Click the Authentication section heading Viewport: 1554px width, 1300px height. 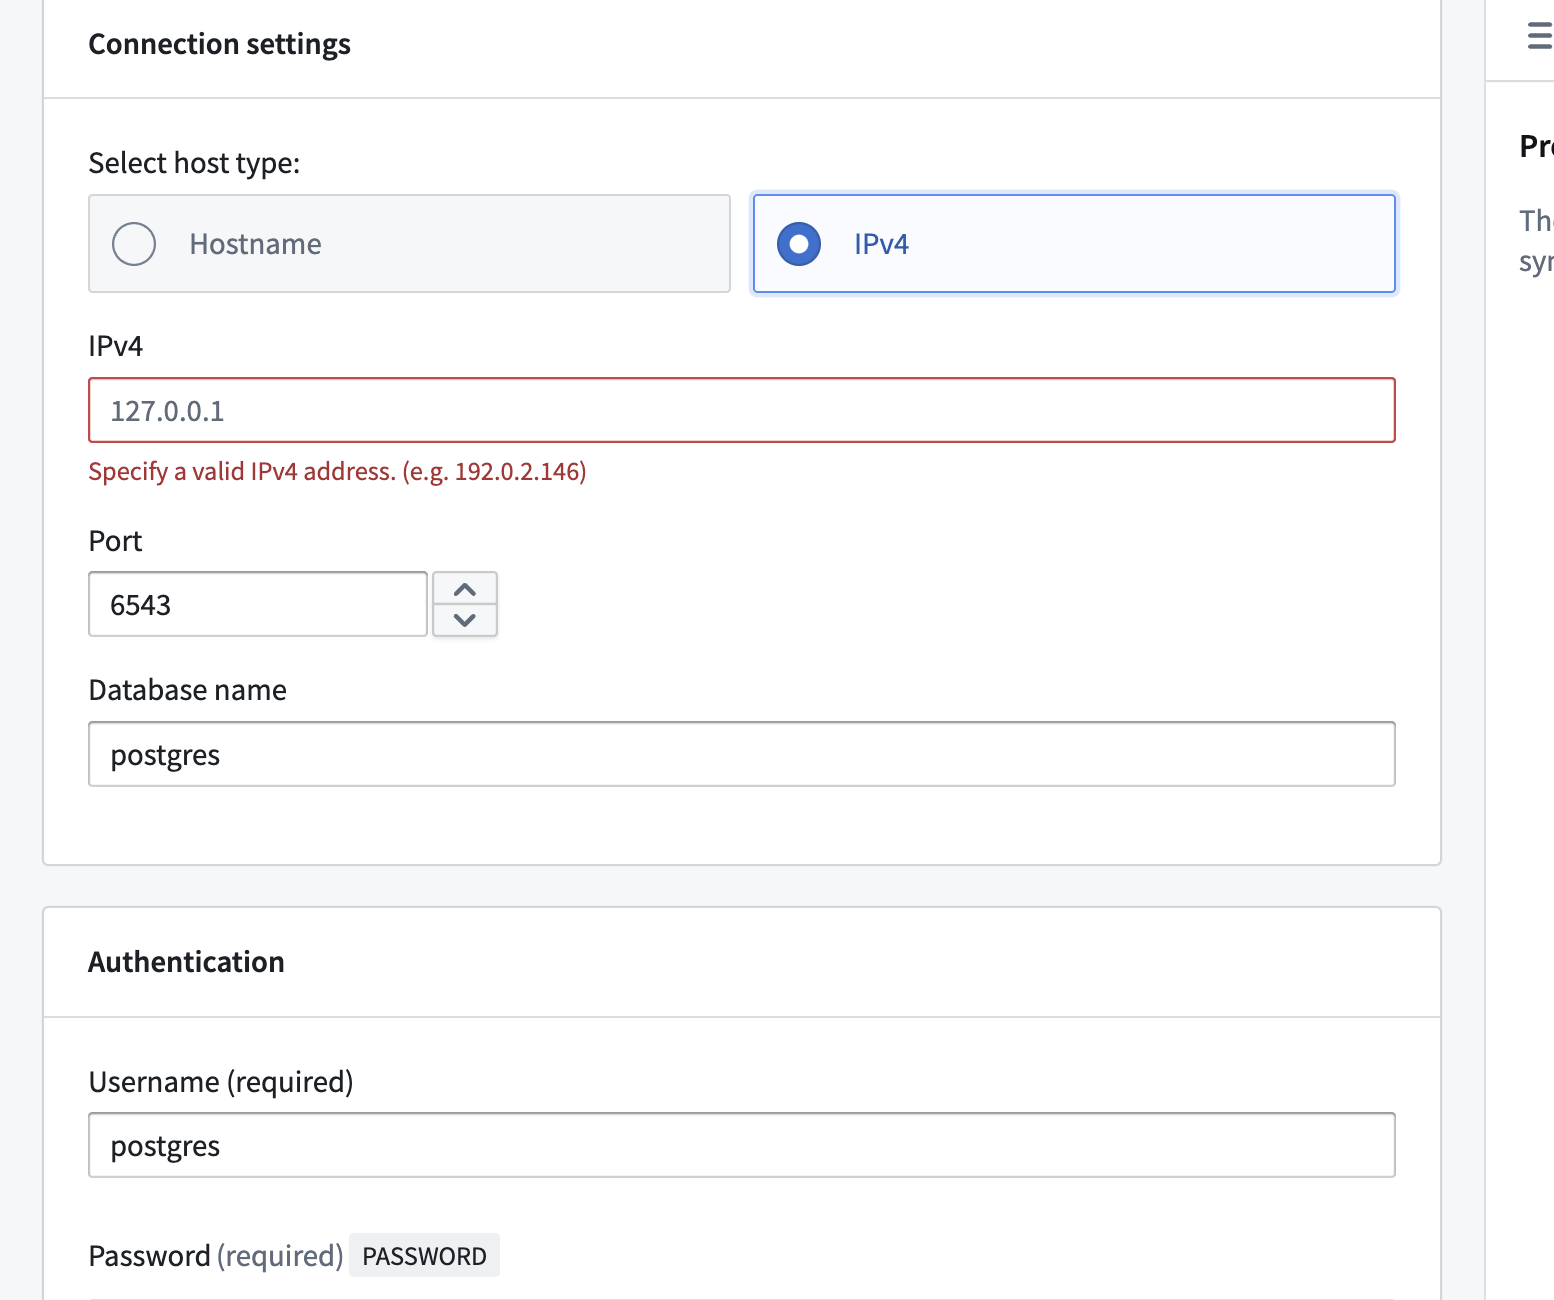186,962
